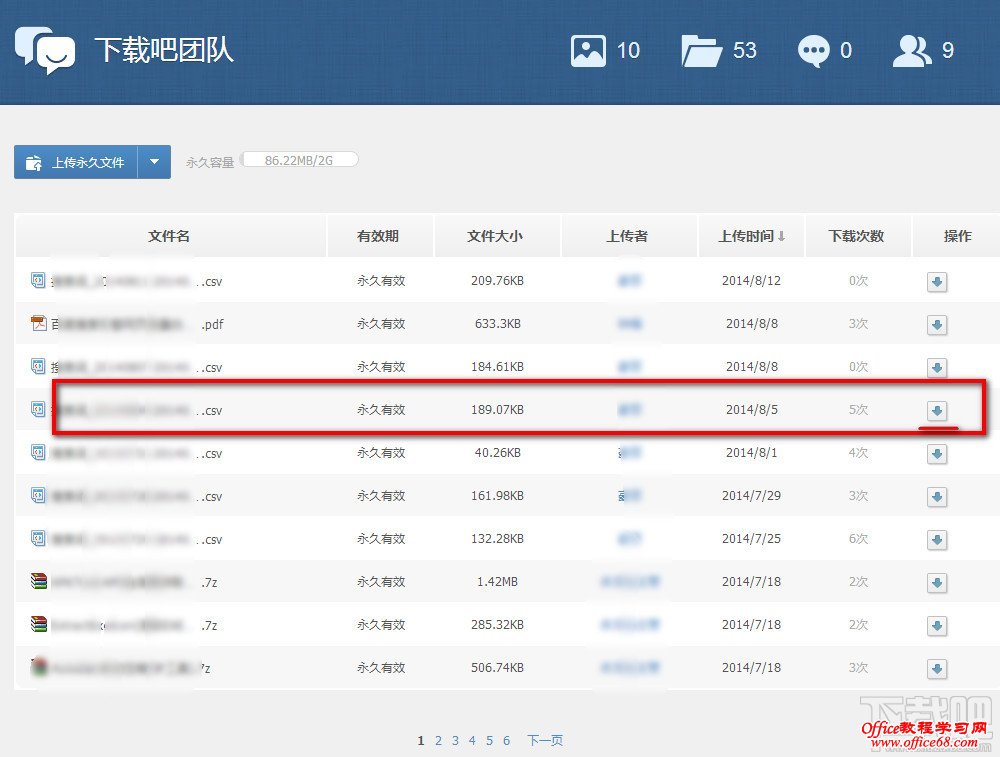Click the file icon of 161.98KB csv
The image size is (1000, 757).
pyautogui.click(x=38, y=495)
